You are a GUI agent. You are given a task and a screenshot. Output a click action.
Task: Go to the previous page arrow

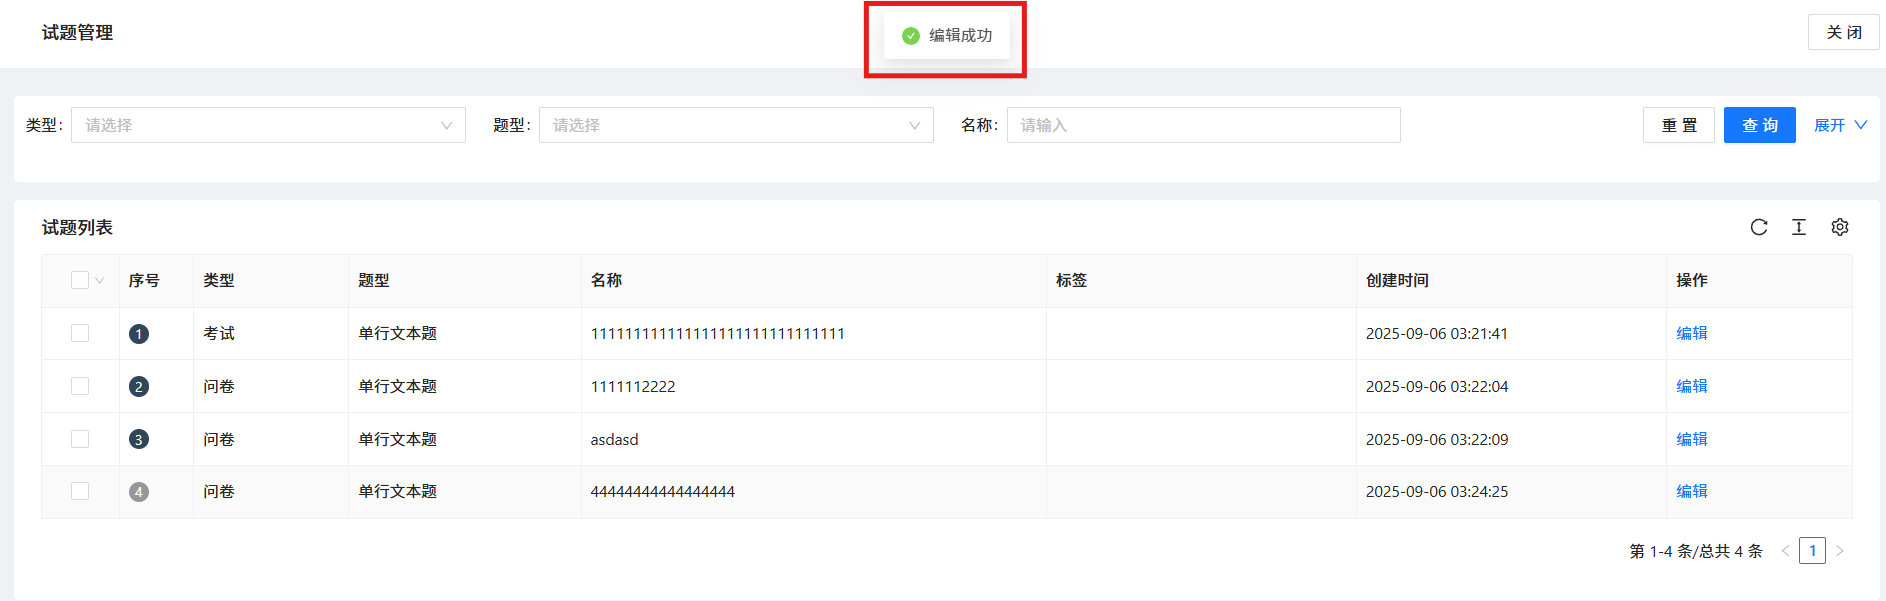[x=1785, y=551]
